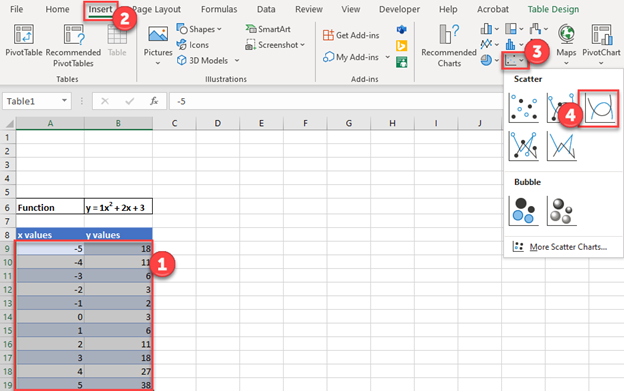
Task: Click the Cancel X in formula bar
Action: [105, 101]
